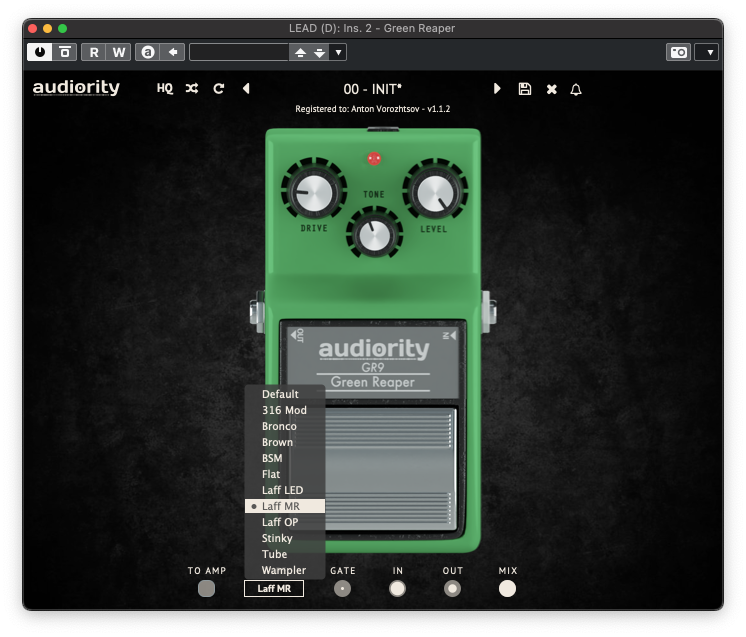Open the 00 - INIT preset name
Image resolution: width=746 pixels, height=637 pixels.
click(x=373, y=89)
